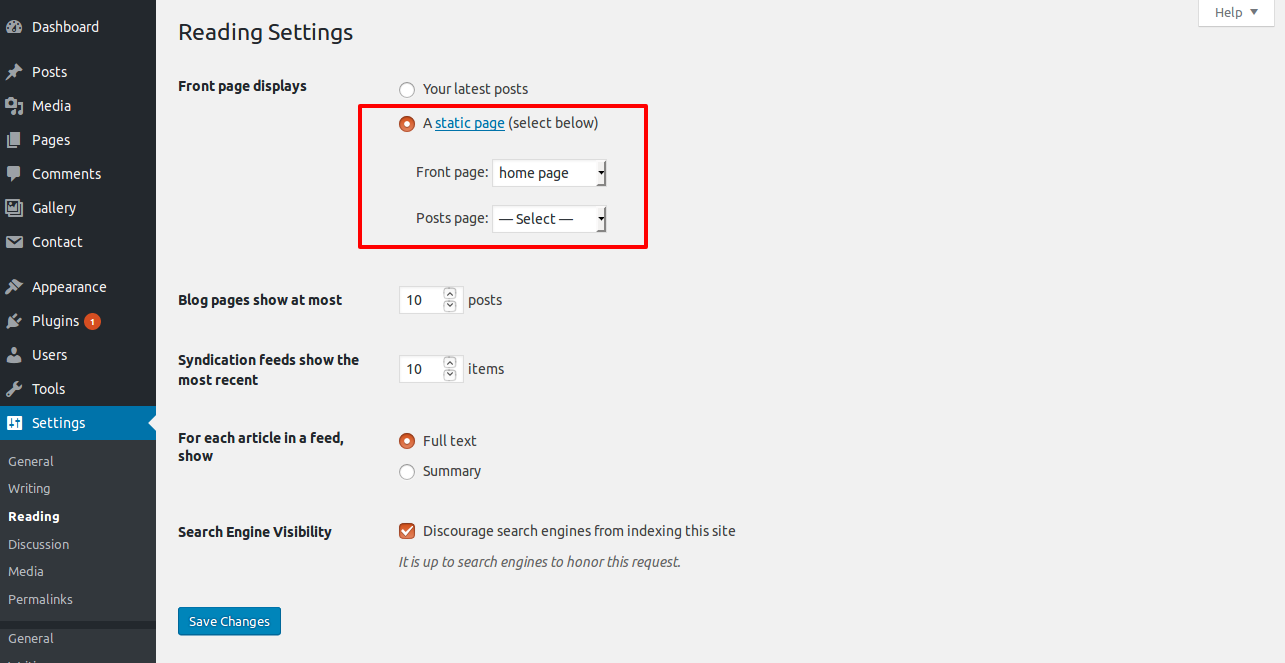Viewport: 1285px width, 663px height.
Task: Choose the Summary feed option
Action: click(407, 472)
